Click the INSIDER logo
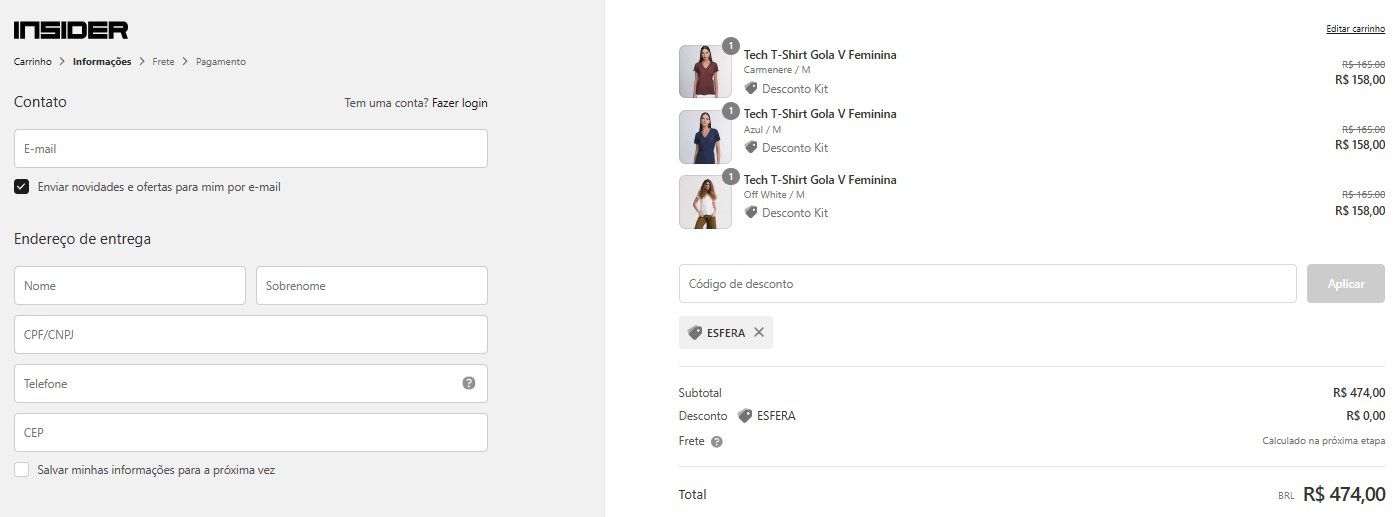 (71, 30)
